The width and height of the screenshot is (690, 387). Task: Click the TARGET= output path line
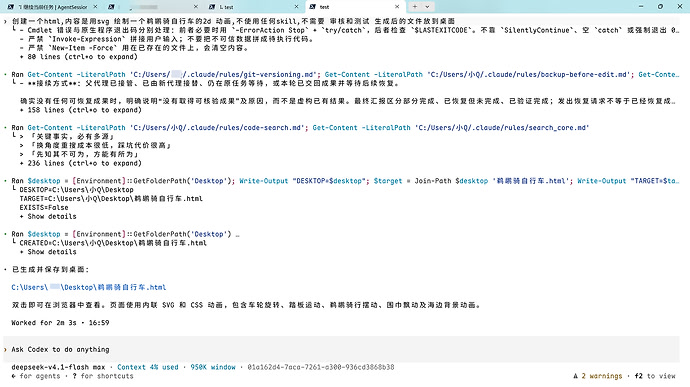[x=111, y=199]
